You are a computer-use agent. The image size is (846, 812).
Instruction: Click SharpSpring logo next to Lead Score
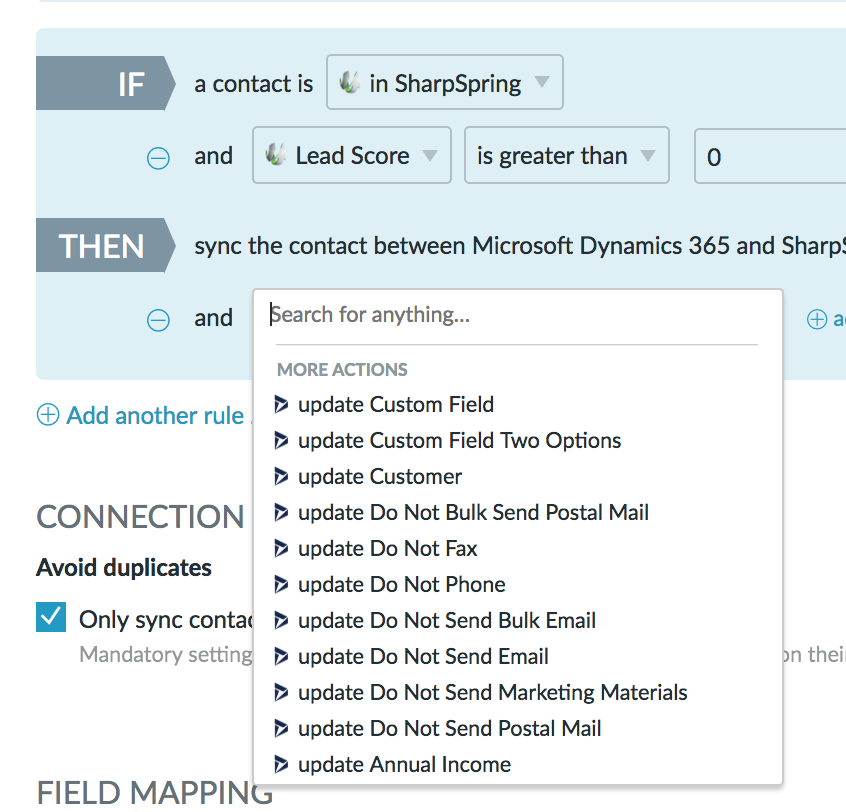276,155
